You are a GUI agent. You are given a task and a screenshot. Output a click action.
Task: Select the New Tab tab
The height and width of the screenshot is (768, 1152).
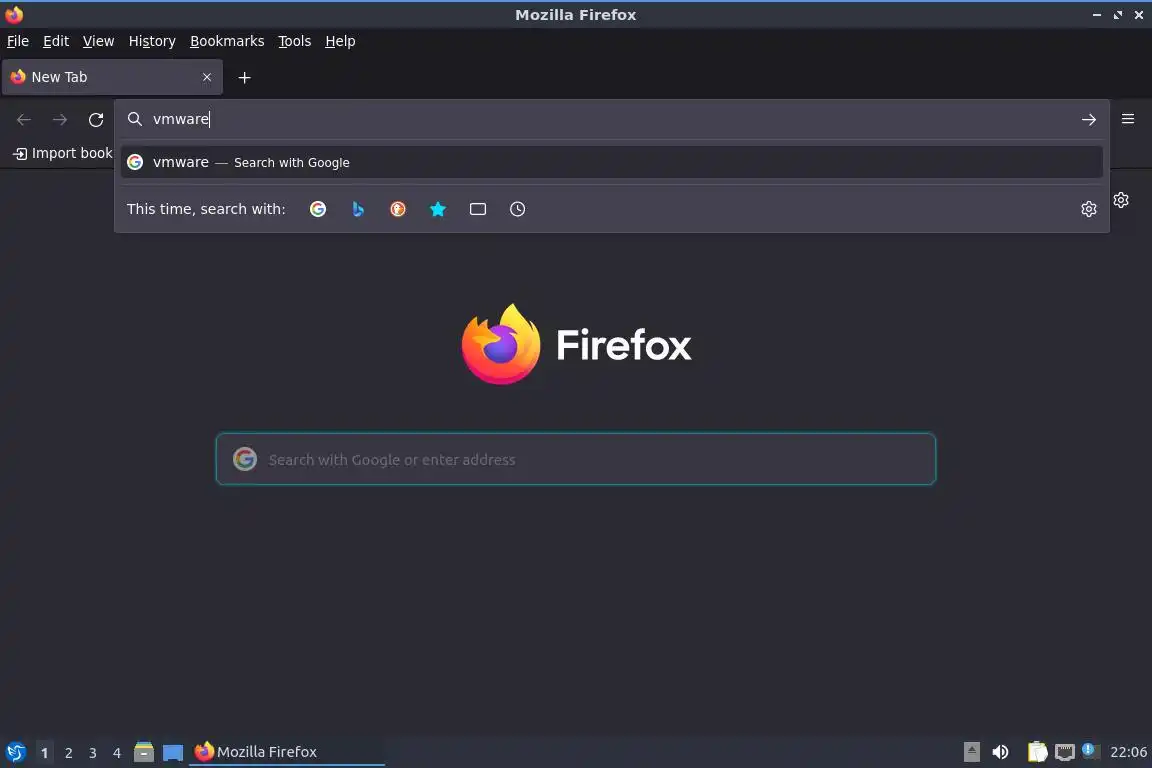coord(112,77)
